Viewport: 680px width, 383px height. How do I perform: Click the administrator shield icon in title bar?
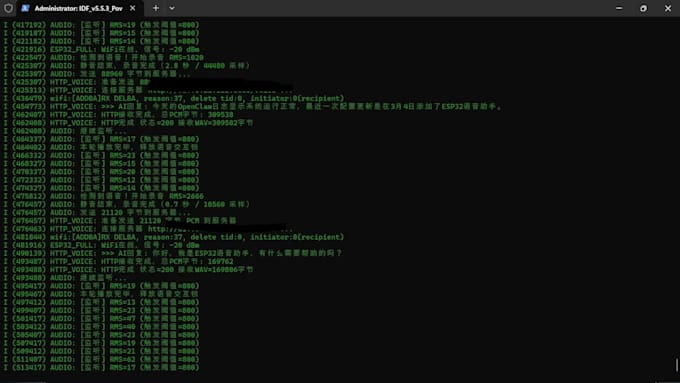pos(8,8)
